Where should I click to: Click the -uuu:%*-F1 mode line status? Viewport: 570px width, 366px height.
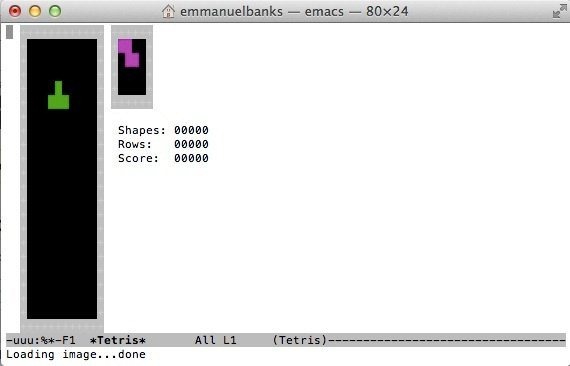[41, 340]
